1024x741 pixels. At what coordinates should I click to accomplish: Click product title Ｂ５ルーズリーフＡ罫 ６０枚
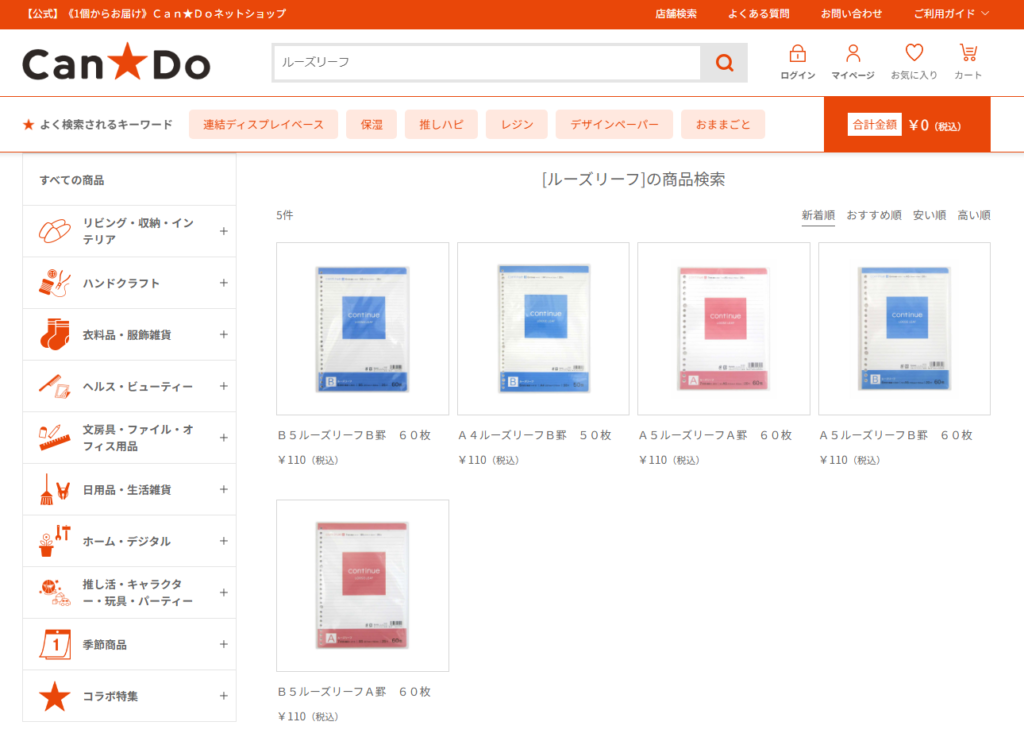click(x=354, y=692)
